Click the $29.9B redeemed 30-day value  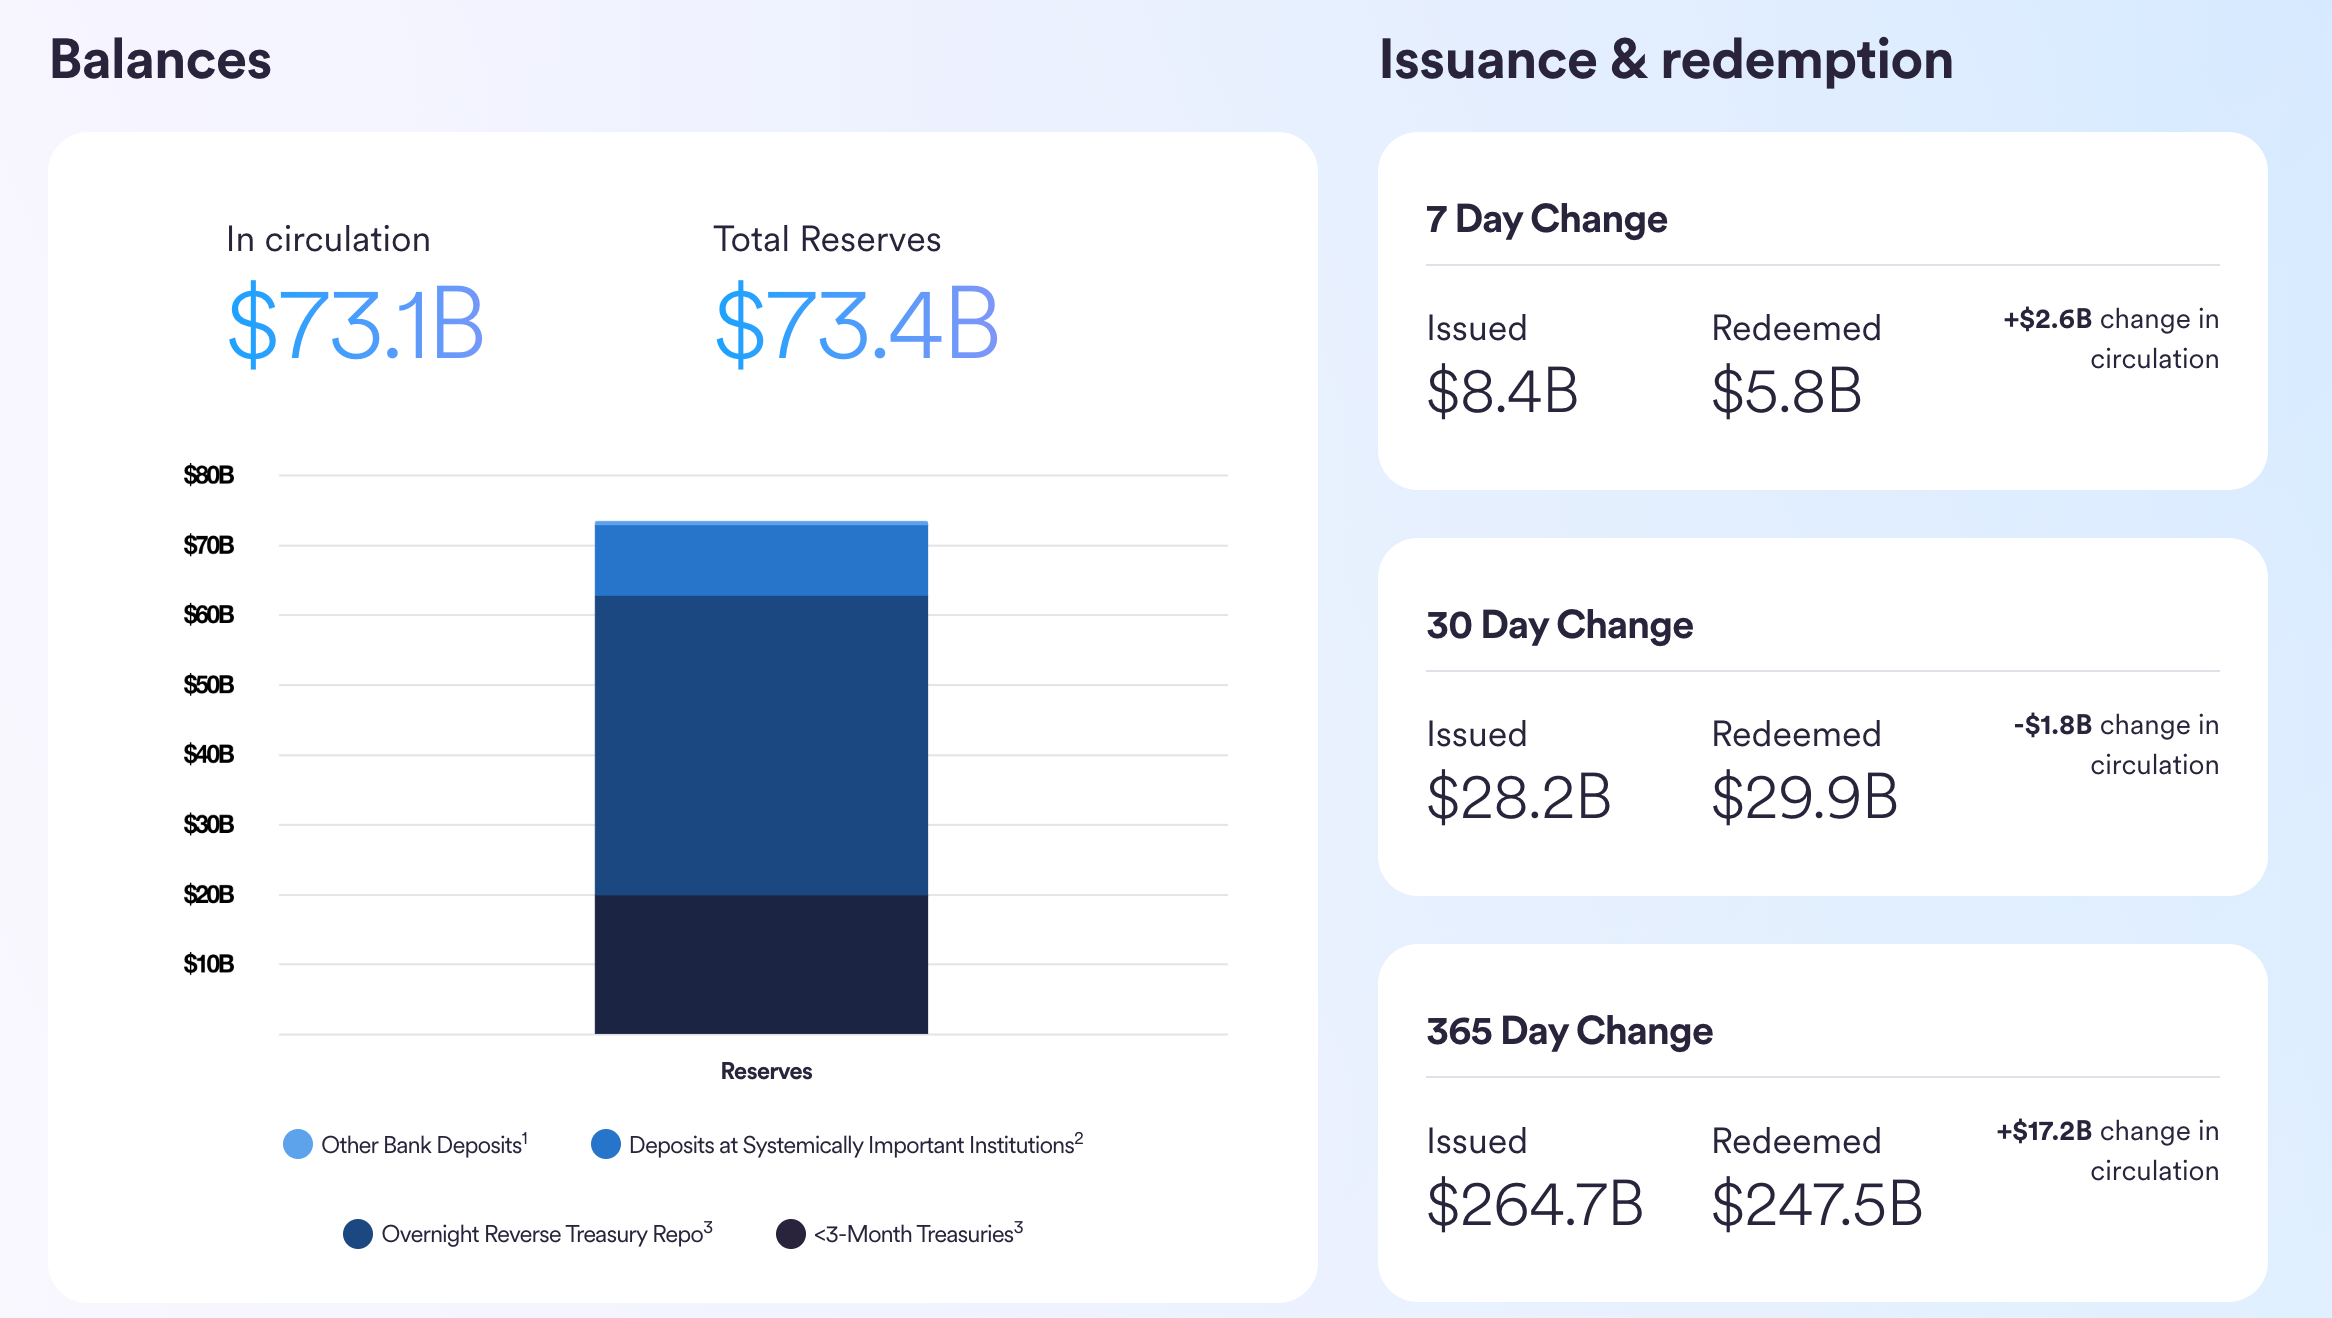(1804, 797)
